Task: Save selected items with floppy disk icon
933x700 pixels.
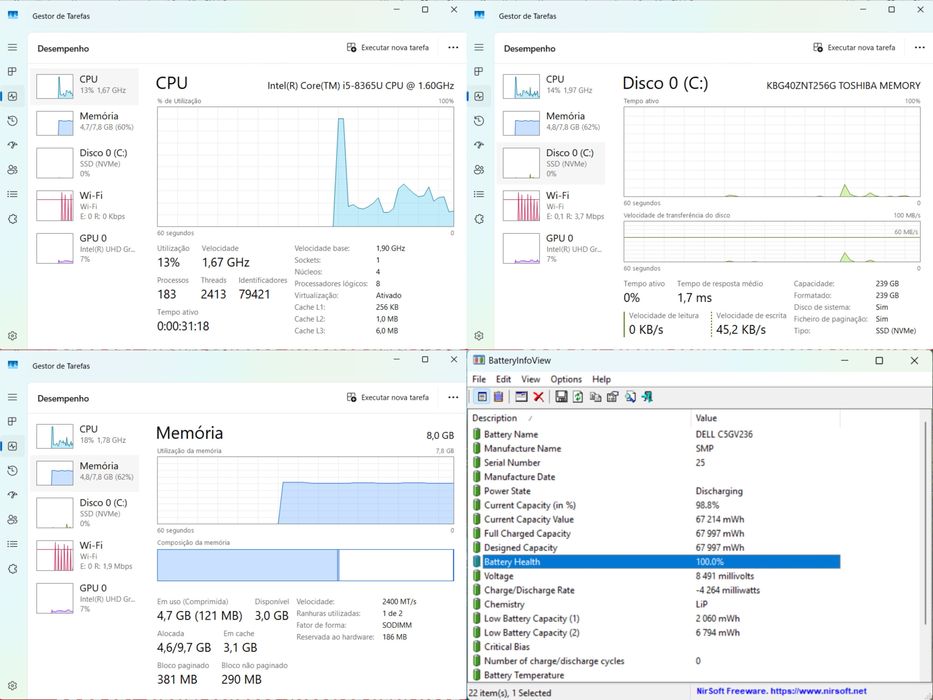Action: (561, 397)
